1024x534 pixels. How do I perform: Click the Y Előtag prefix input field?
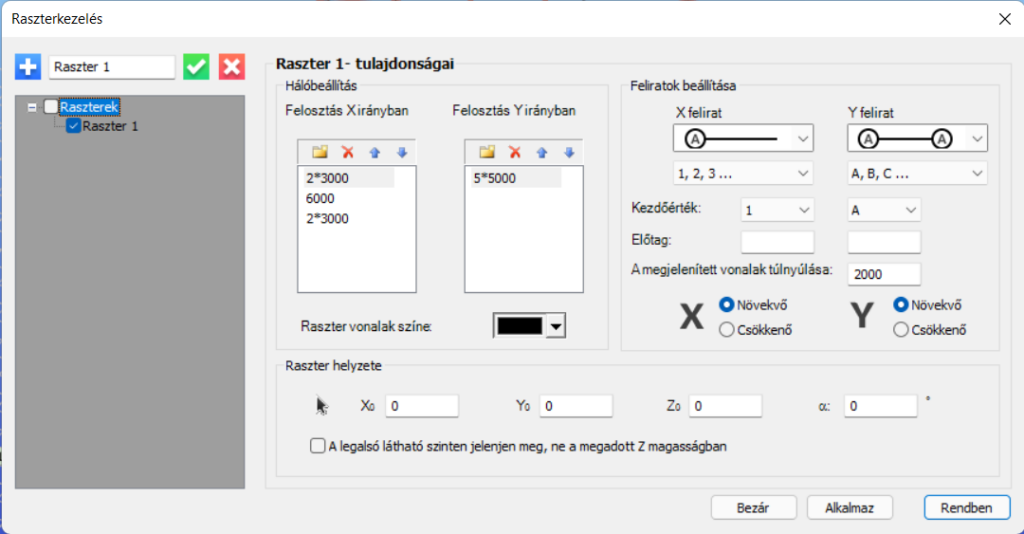pos(884,242)
